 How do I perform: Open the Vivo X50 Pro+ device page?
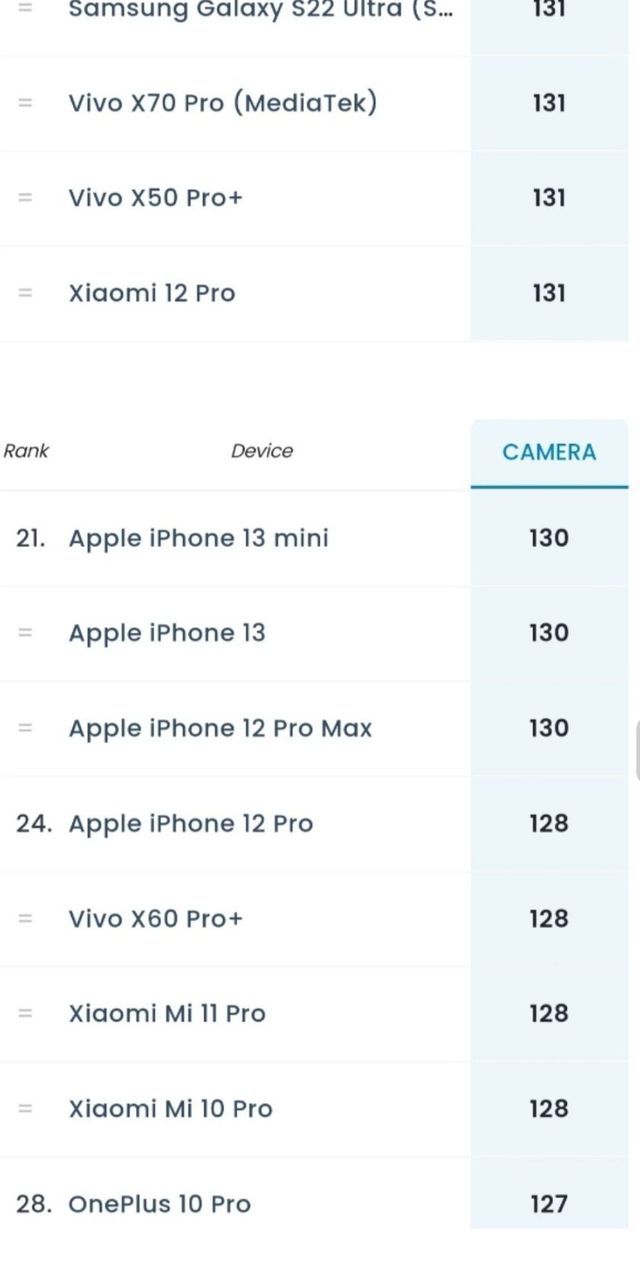tap(155, 198)
